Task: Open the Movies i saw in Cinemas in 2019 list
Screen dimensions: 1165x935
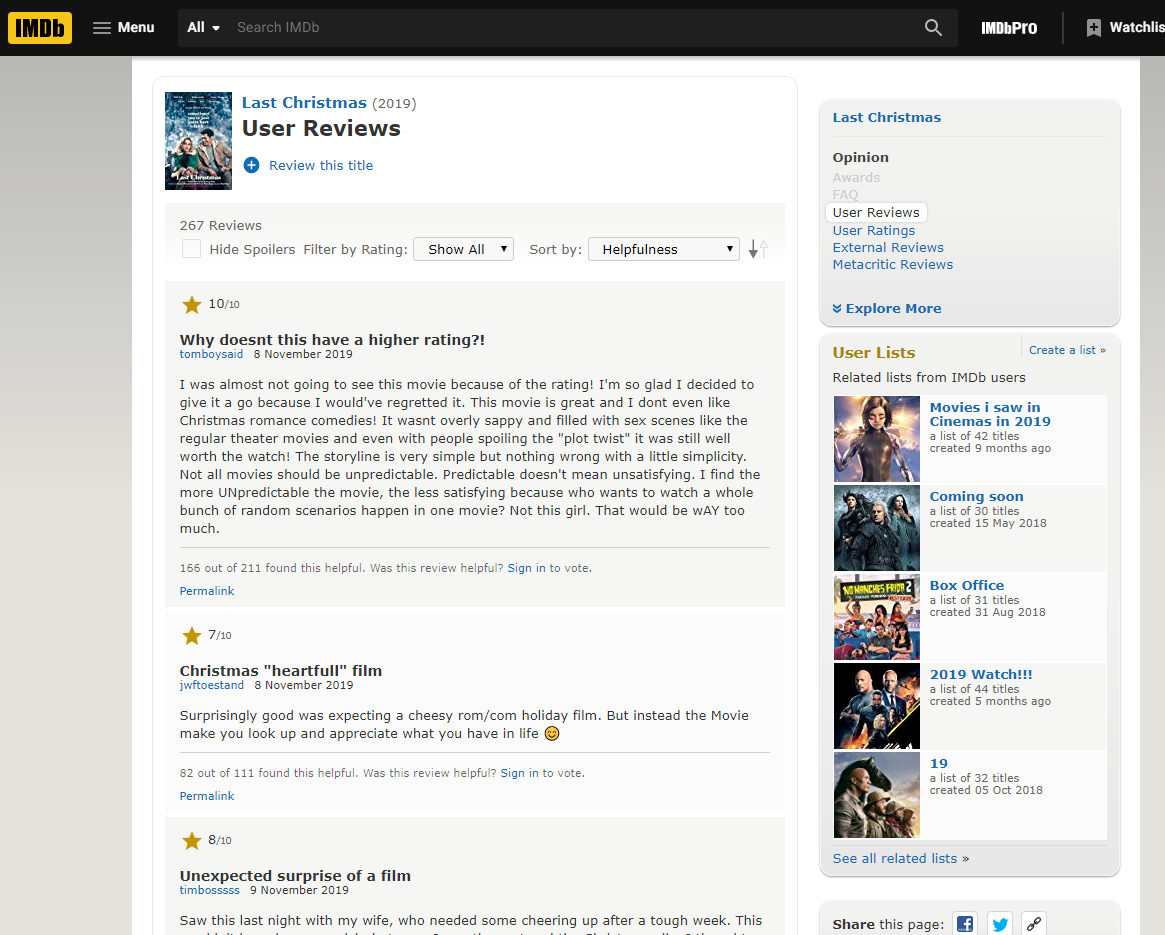Action: (x=990, y=414)
